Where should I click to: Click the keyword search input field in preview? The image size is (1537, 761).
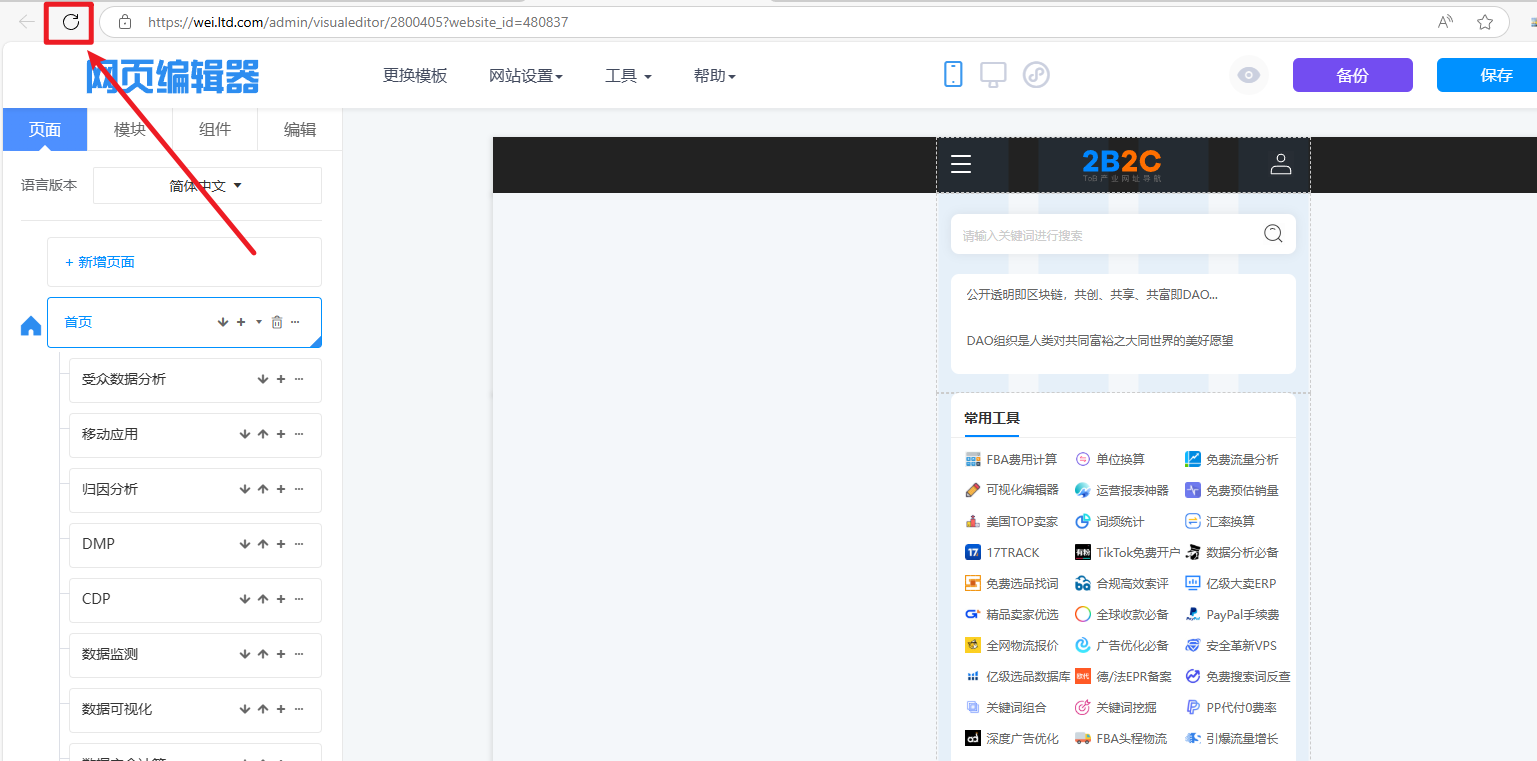1100,235
